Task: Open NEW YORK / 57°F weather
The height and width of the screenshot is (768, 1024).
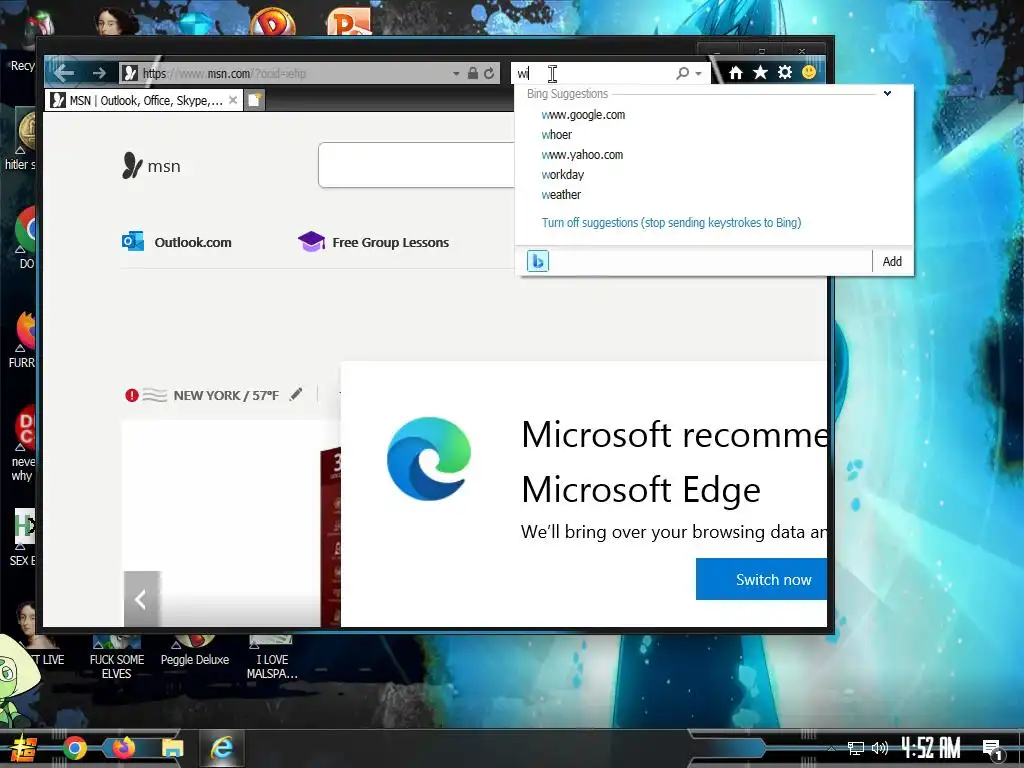Action: (226, 396)
